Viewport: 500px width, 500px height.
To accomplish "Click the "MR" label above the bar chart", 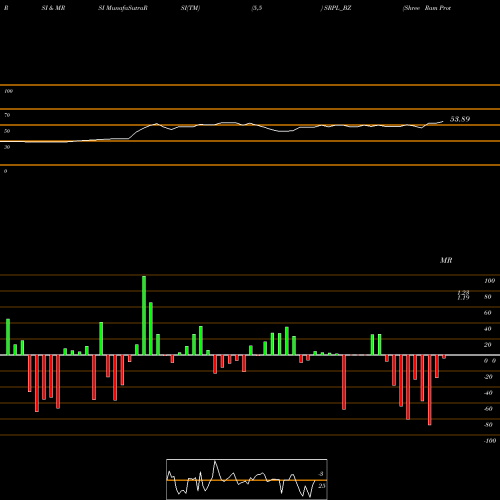I will (x=446, y=260).
